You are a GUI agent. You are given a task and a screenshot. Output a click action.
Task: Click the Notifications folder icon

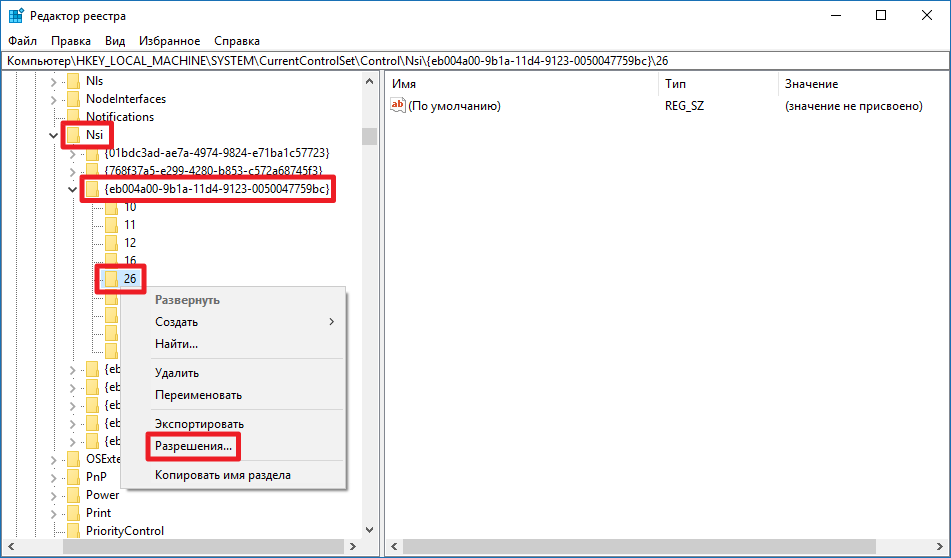point(73,116)
